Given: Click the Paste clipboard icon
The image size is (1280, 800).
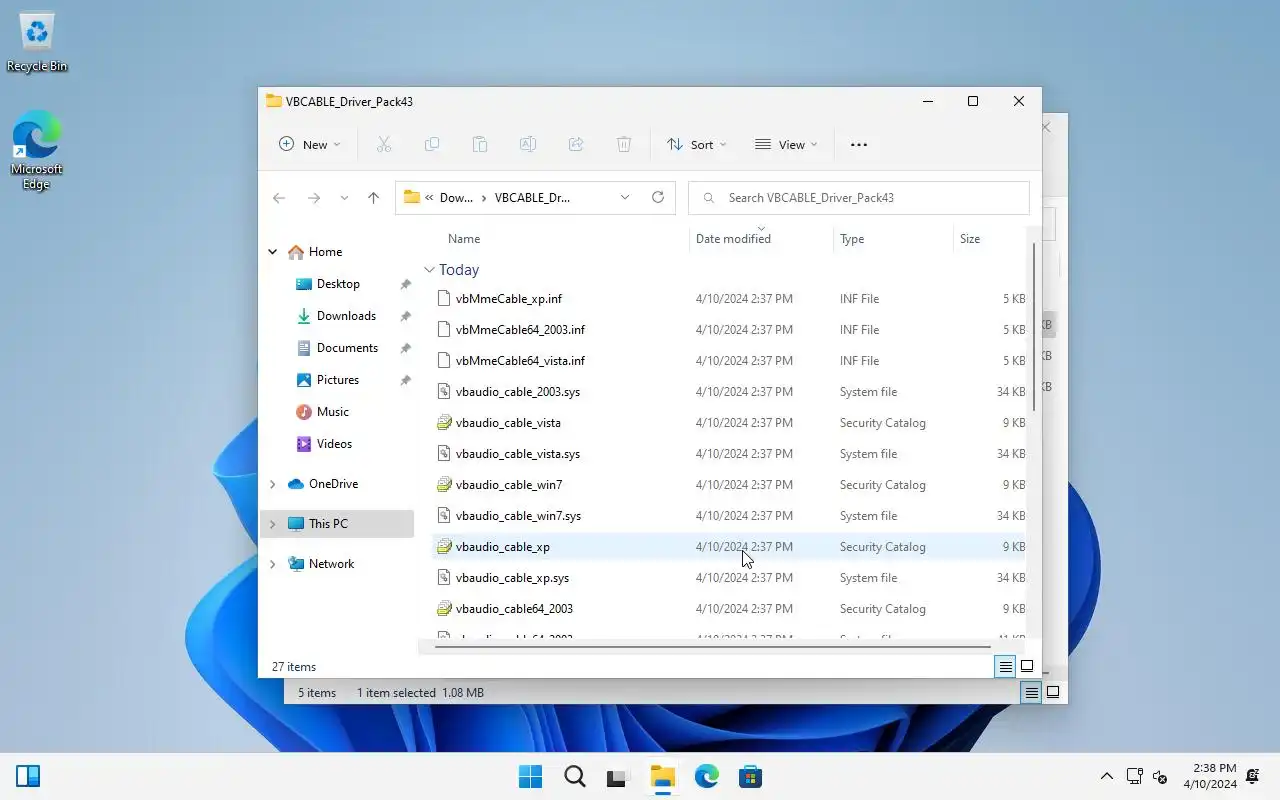Looking at the screenshot, I should click(x=480, y=144).
